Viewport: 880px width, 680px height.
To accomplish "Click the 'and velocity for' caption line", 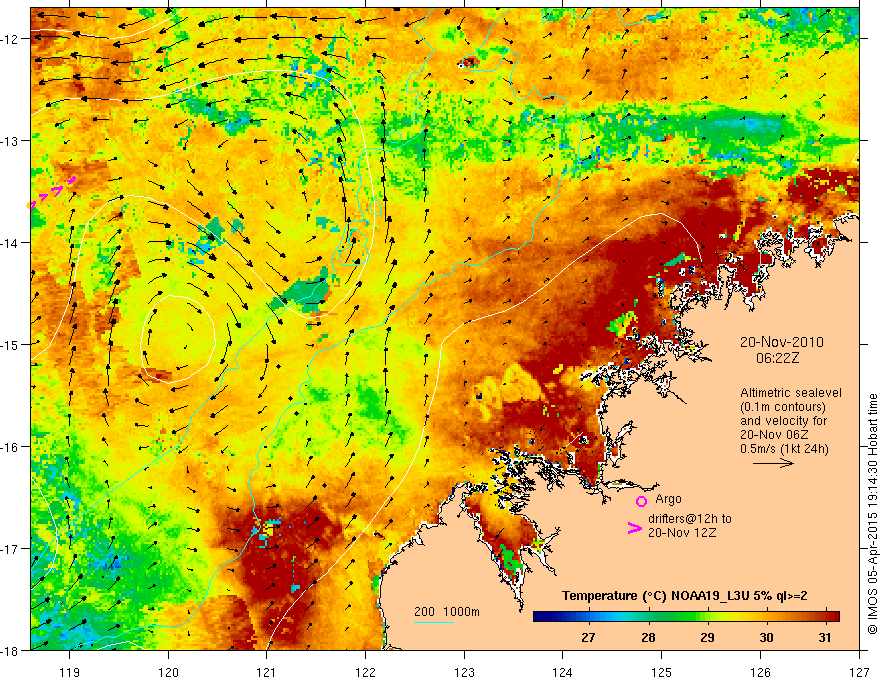I will point(783,421).
